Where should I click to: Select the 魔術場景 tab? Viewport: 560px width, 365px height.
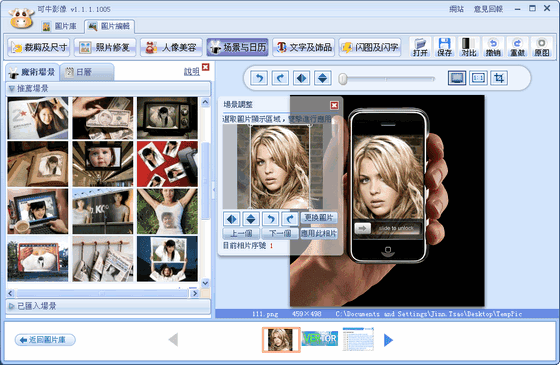point(32,72)
